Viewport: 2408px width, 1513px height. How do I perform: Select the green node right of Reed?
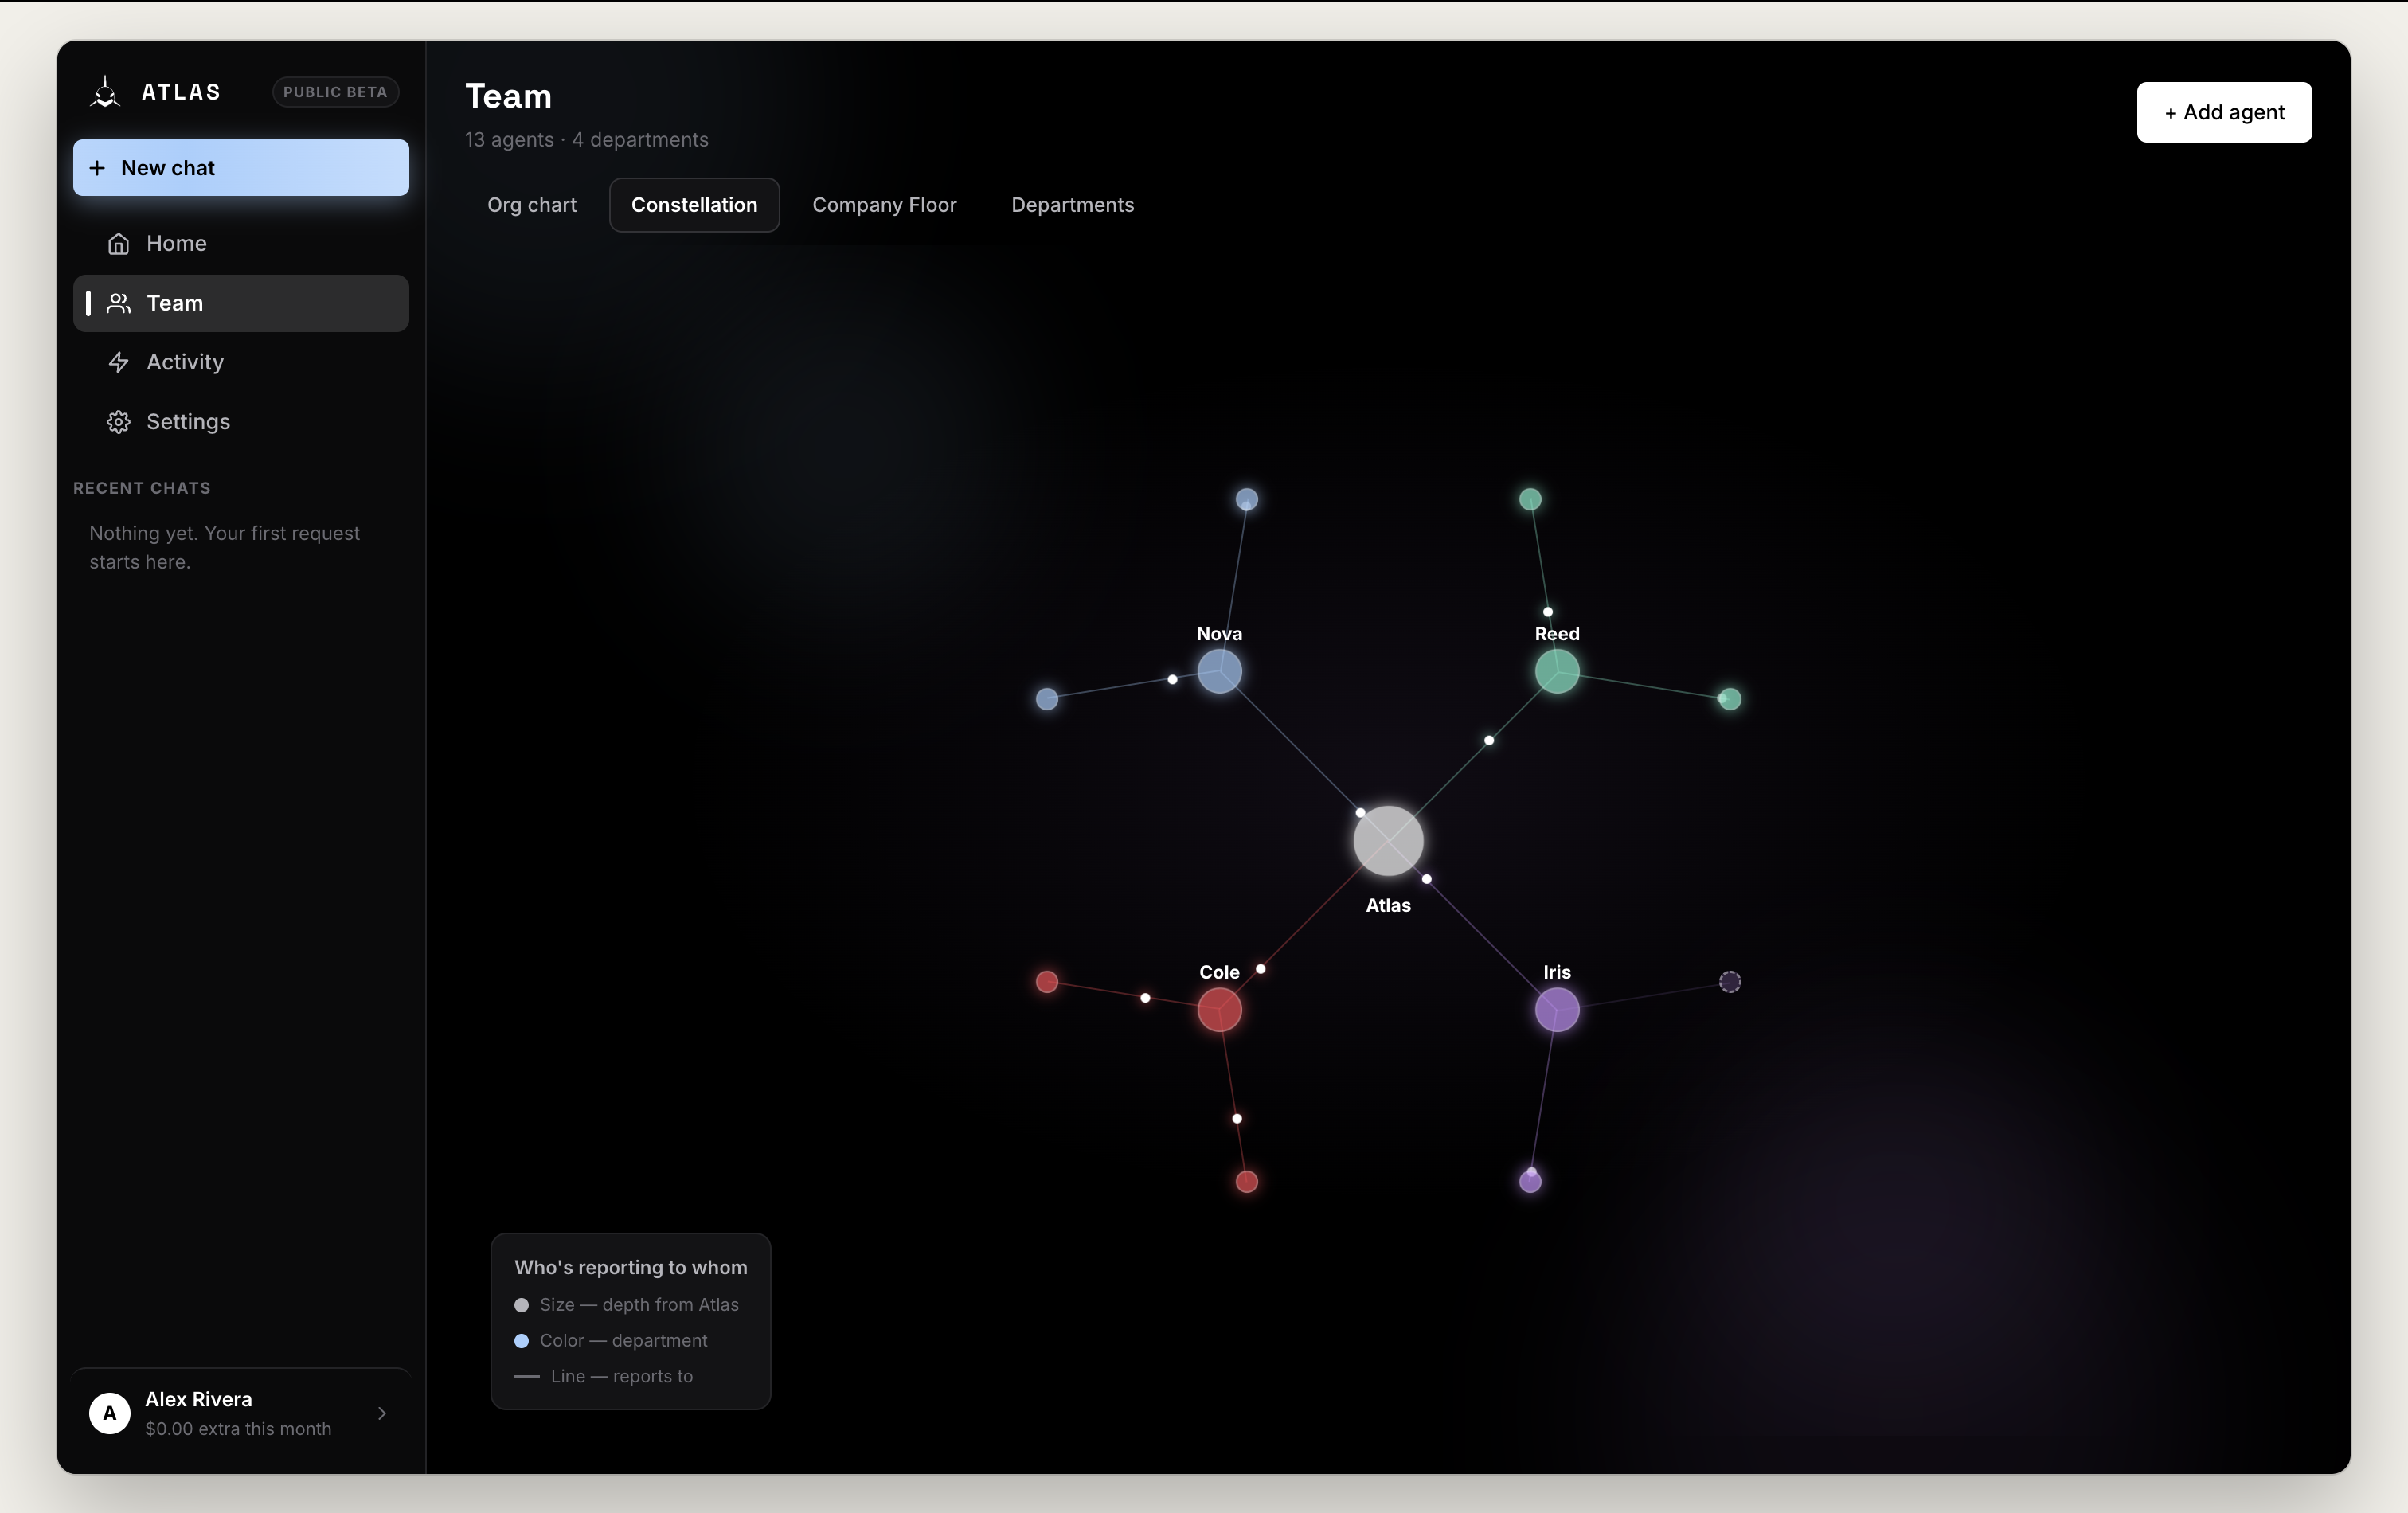tap(1729, 699)
